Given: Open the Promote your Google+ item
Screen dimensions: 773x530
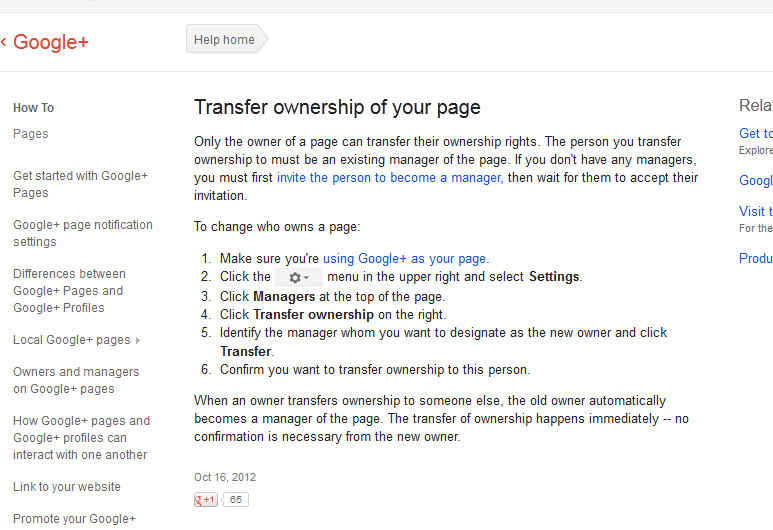Looking at the screenshot, I should pyautogui.click(x=74, y=519).
